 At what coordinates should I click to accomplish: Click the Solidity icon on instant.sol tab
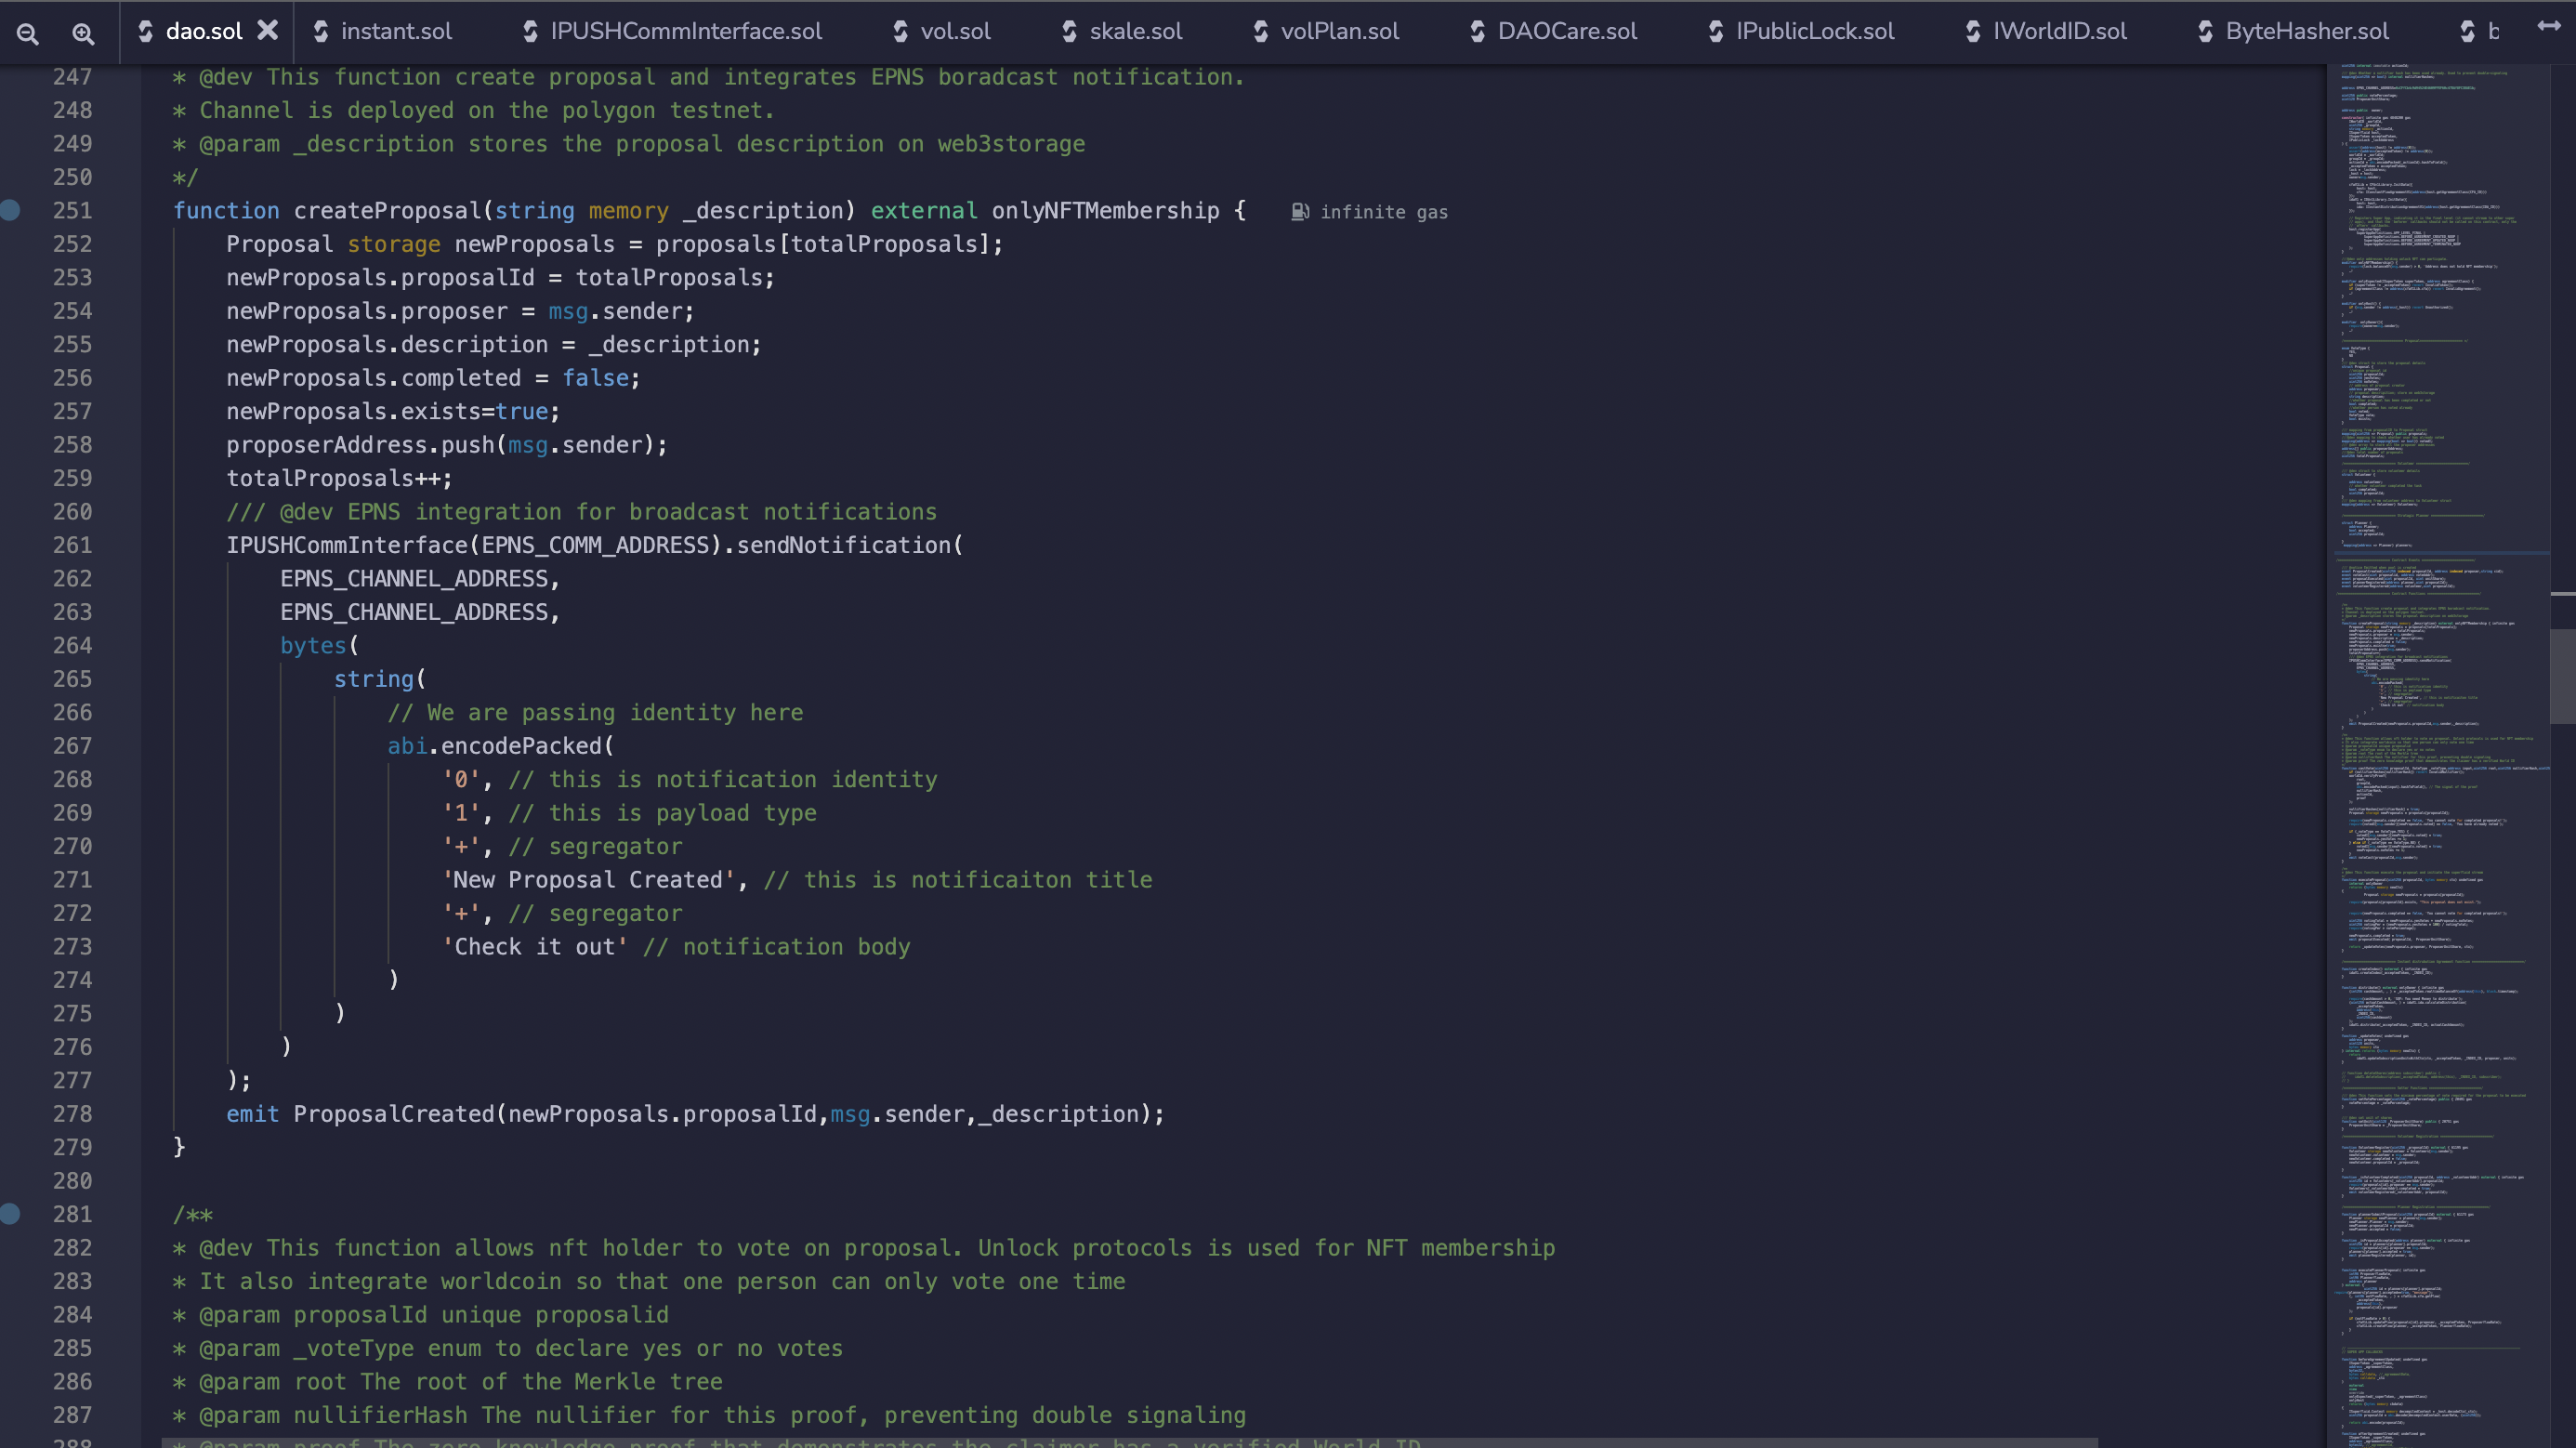pyautogui.click(x=321, y=31)
